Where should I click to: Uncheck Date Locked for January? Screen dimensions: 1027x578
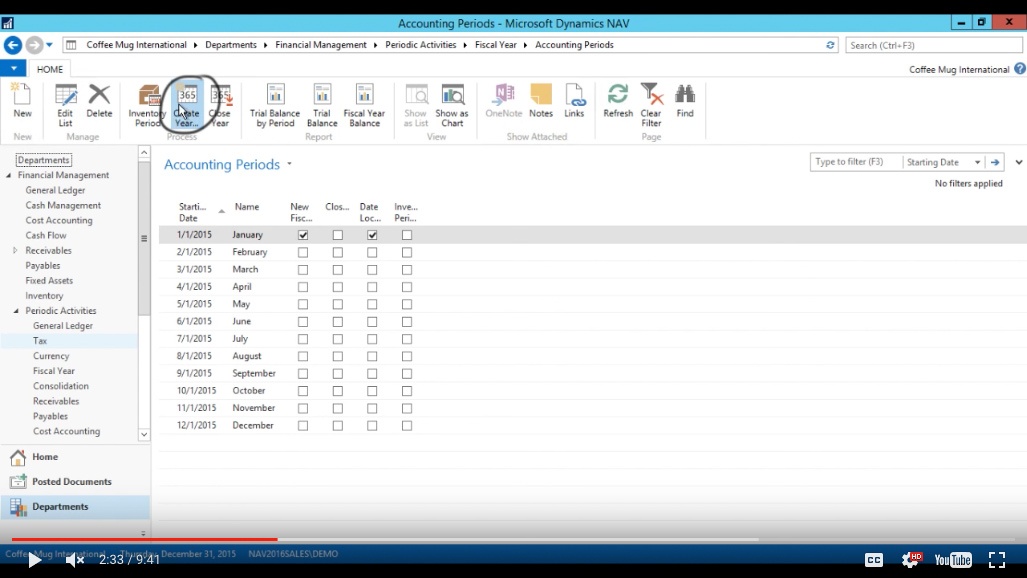click(x=372, y=235)
